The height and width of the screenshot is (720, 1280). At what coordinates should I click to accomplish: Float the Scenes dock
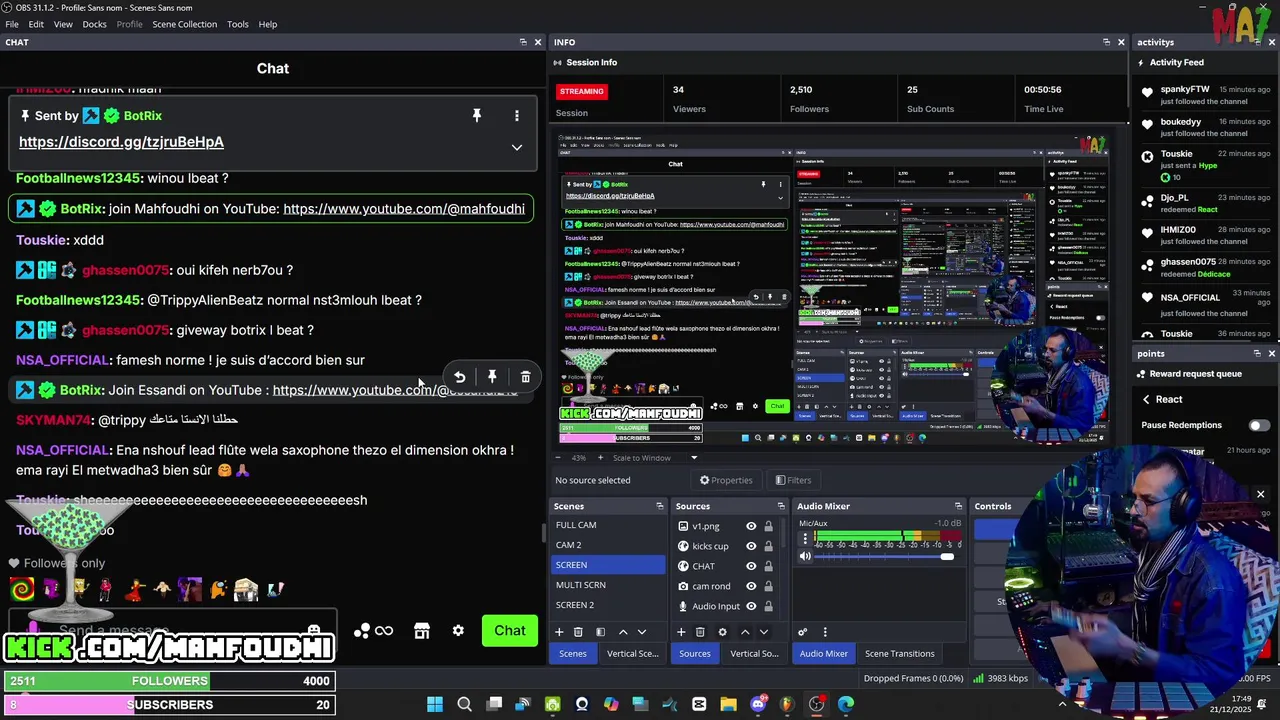659,506
